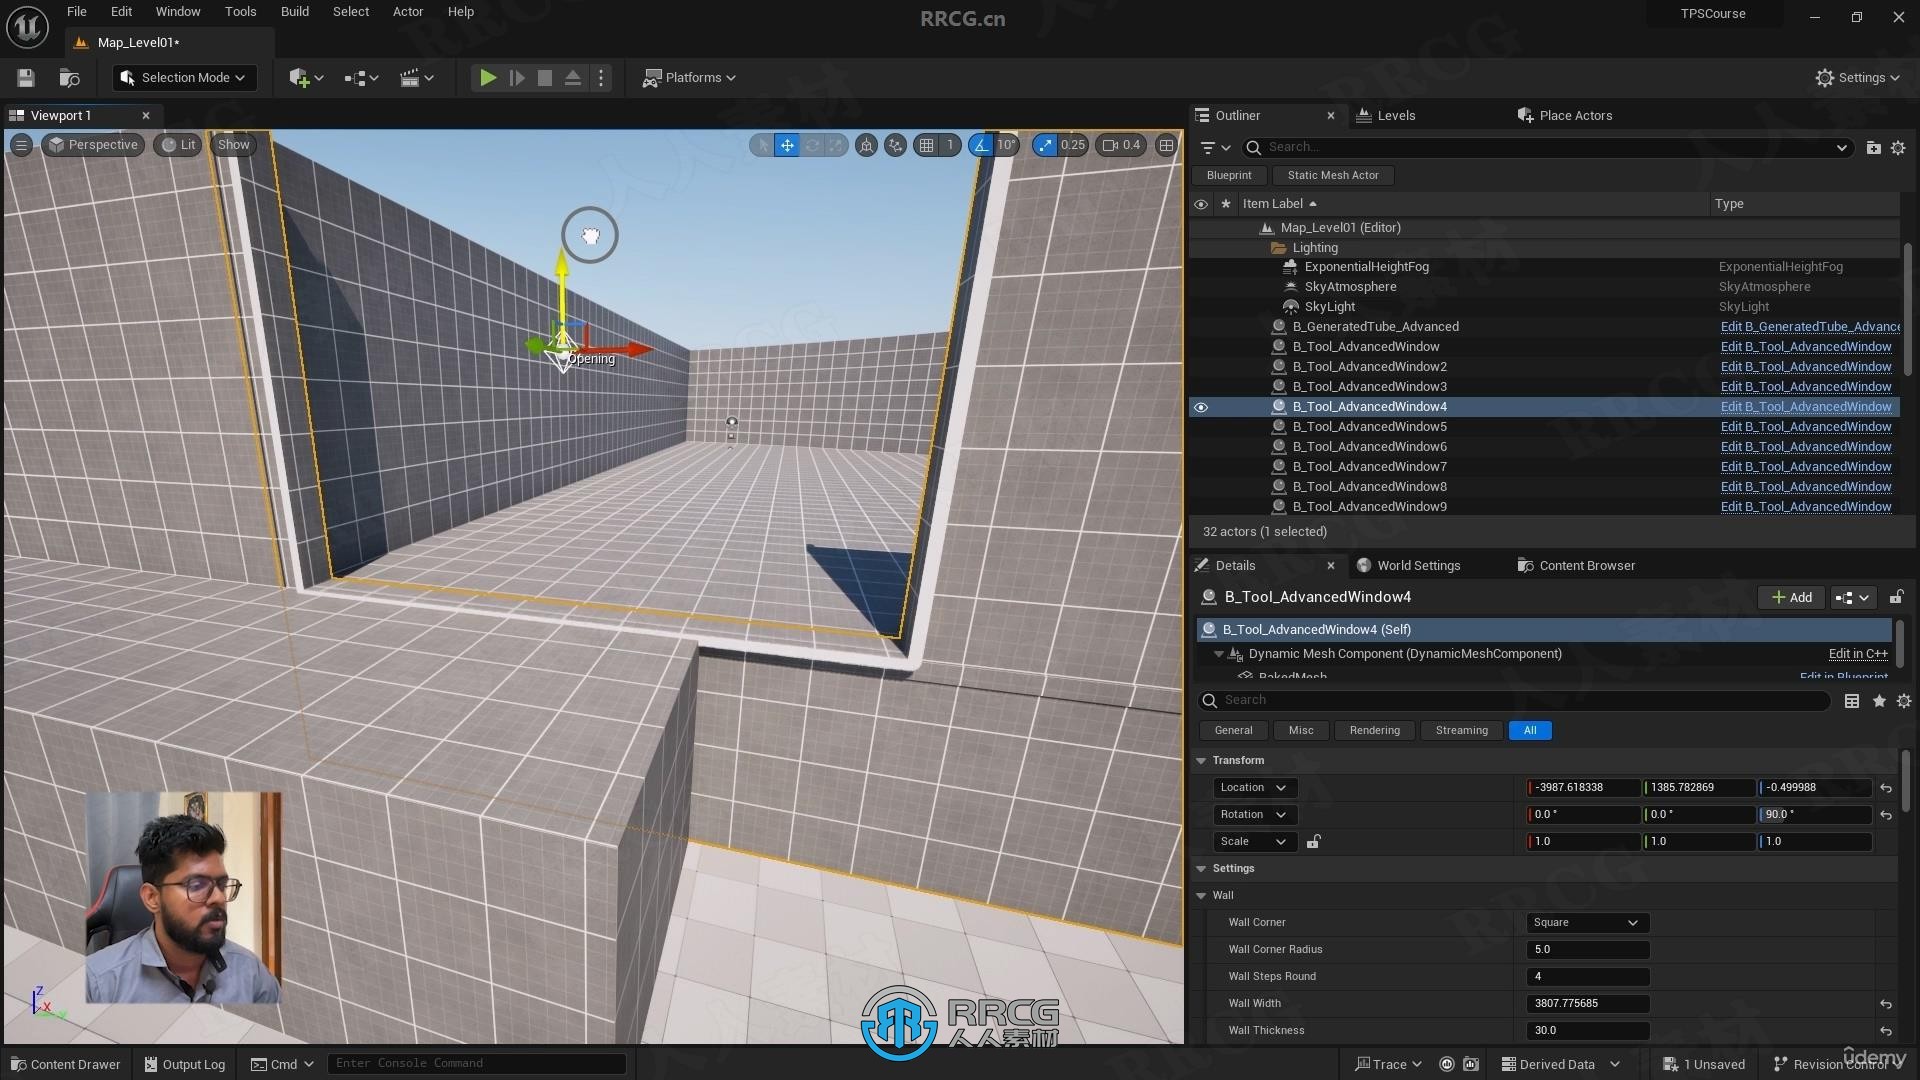Open the Wall Corner Square dropdown

[1588, 923]
